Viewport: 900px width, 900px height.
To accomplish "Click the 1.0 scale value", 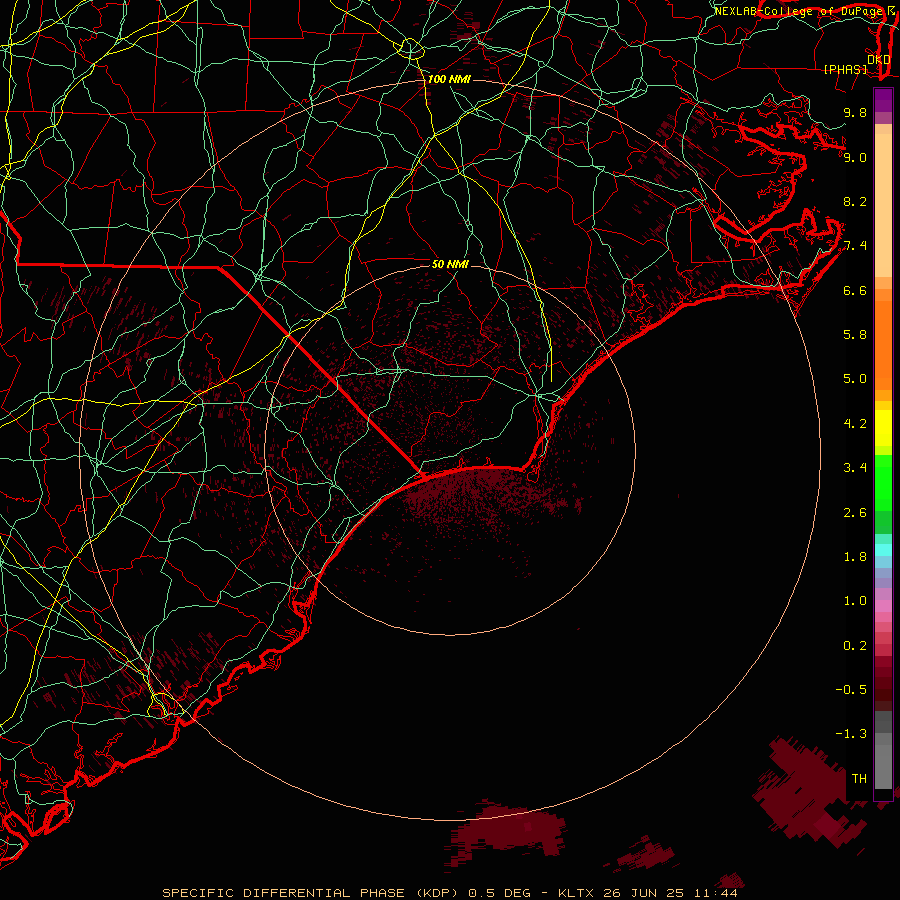I will coord(855,601).
